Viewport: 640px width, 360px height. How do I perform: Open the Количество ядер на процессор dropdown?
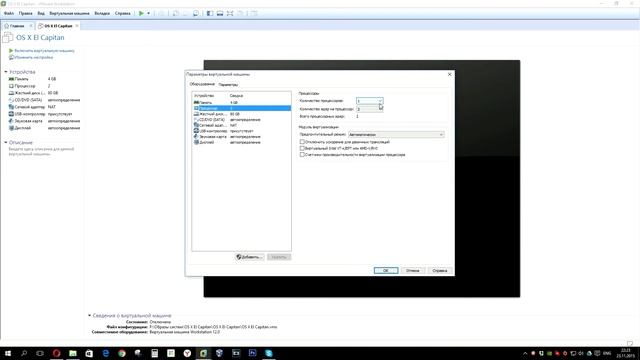[369, 109]
